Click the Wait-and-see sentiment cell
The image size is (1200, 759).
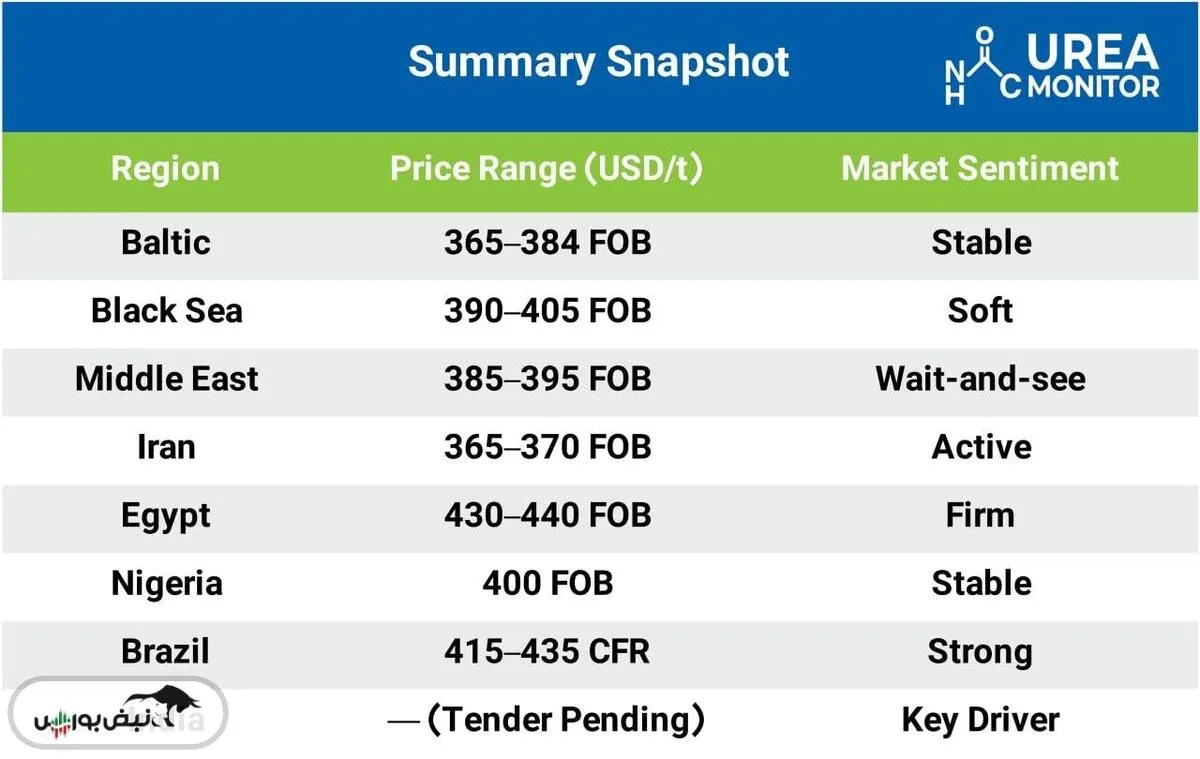[x=980, y=378]
